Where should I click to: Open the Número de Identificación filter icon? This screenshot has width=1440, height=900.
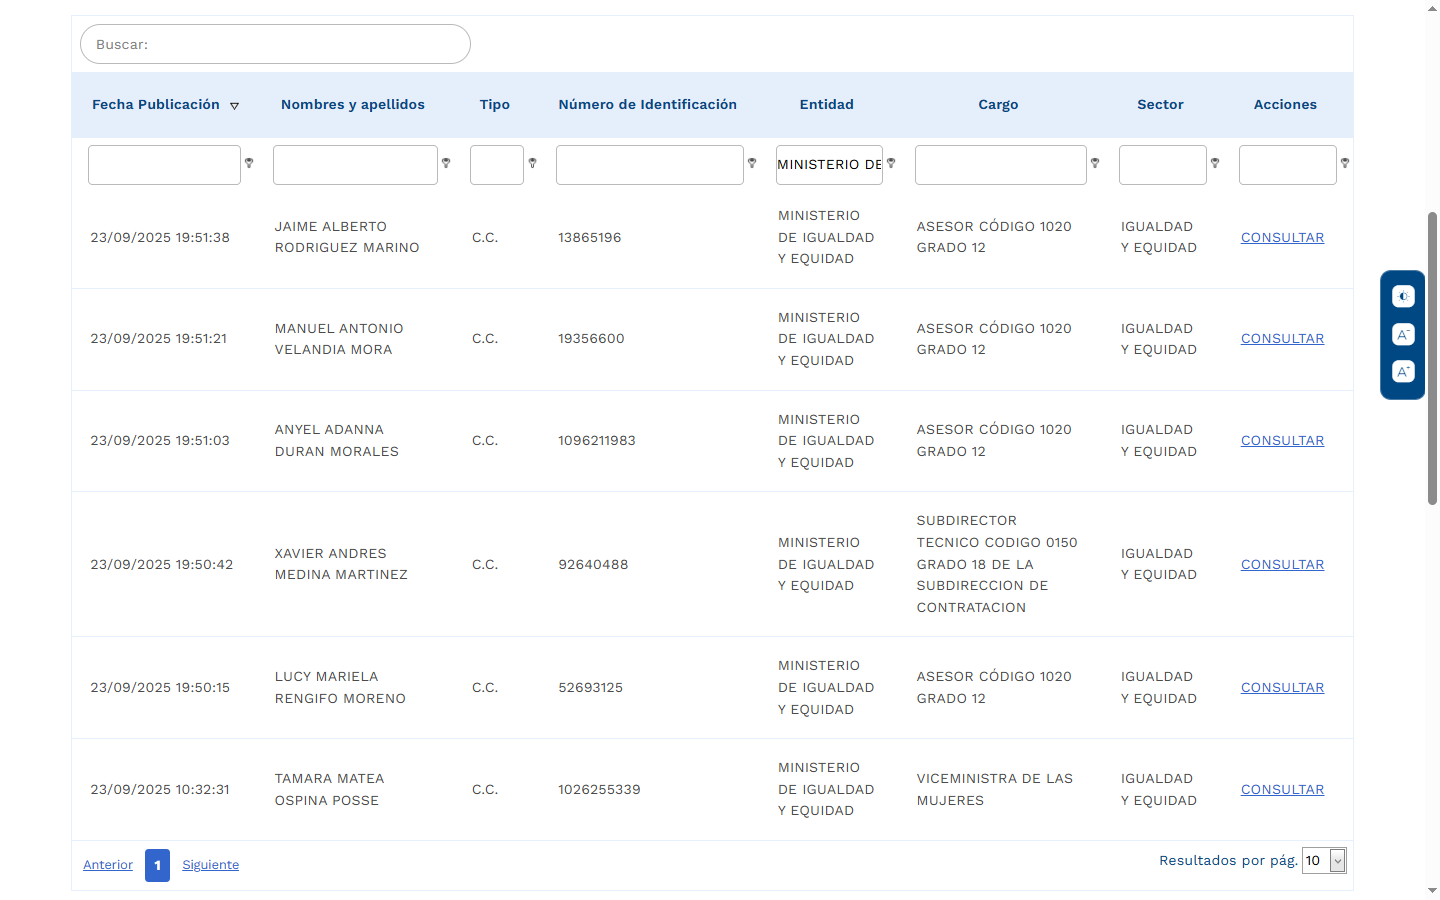click(x=752, y=163)
